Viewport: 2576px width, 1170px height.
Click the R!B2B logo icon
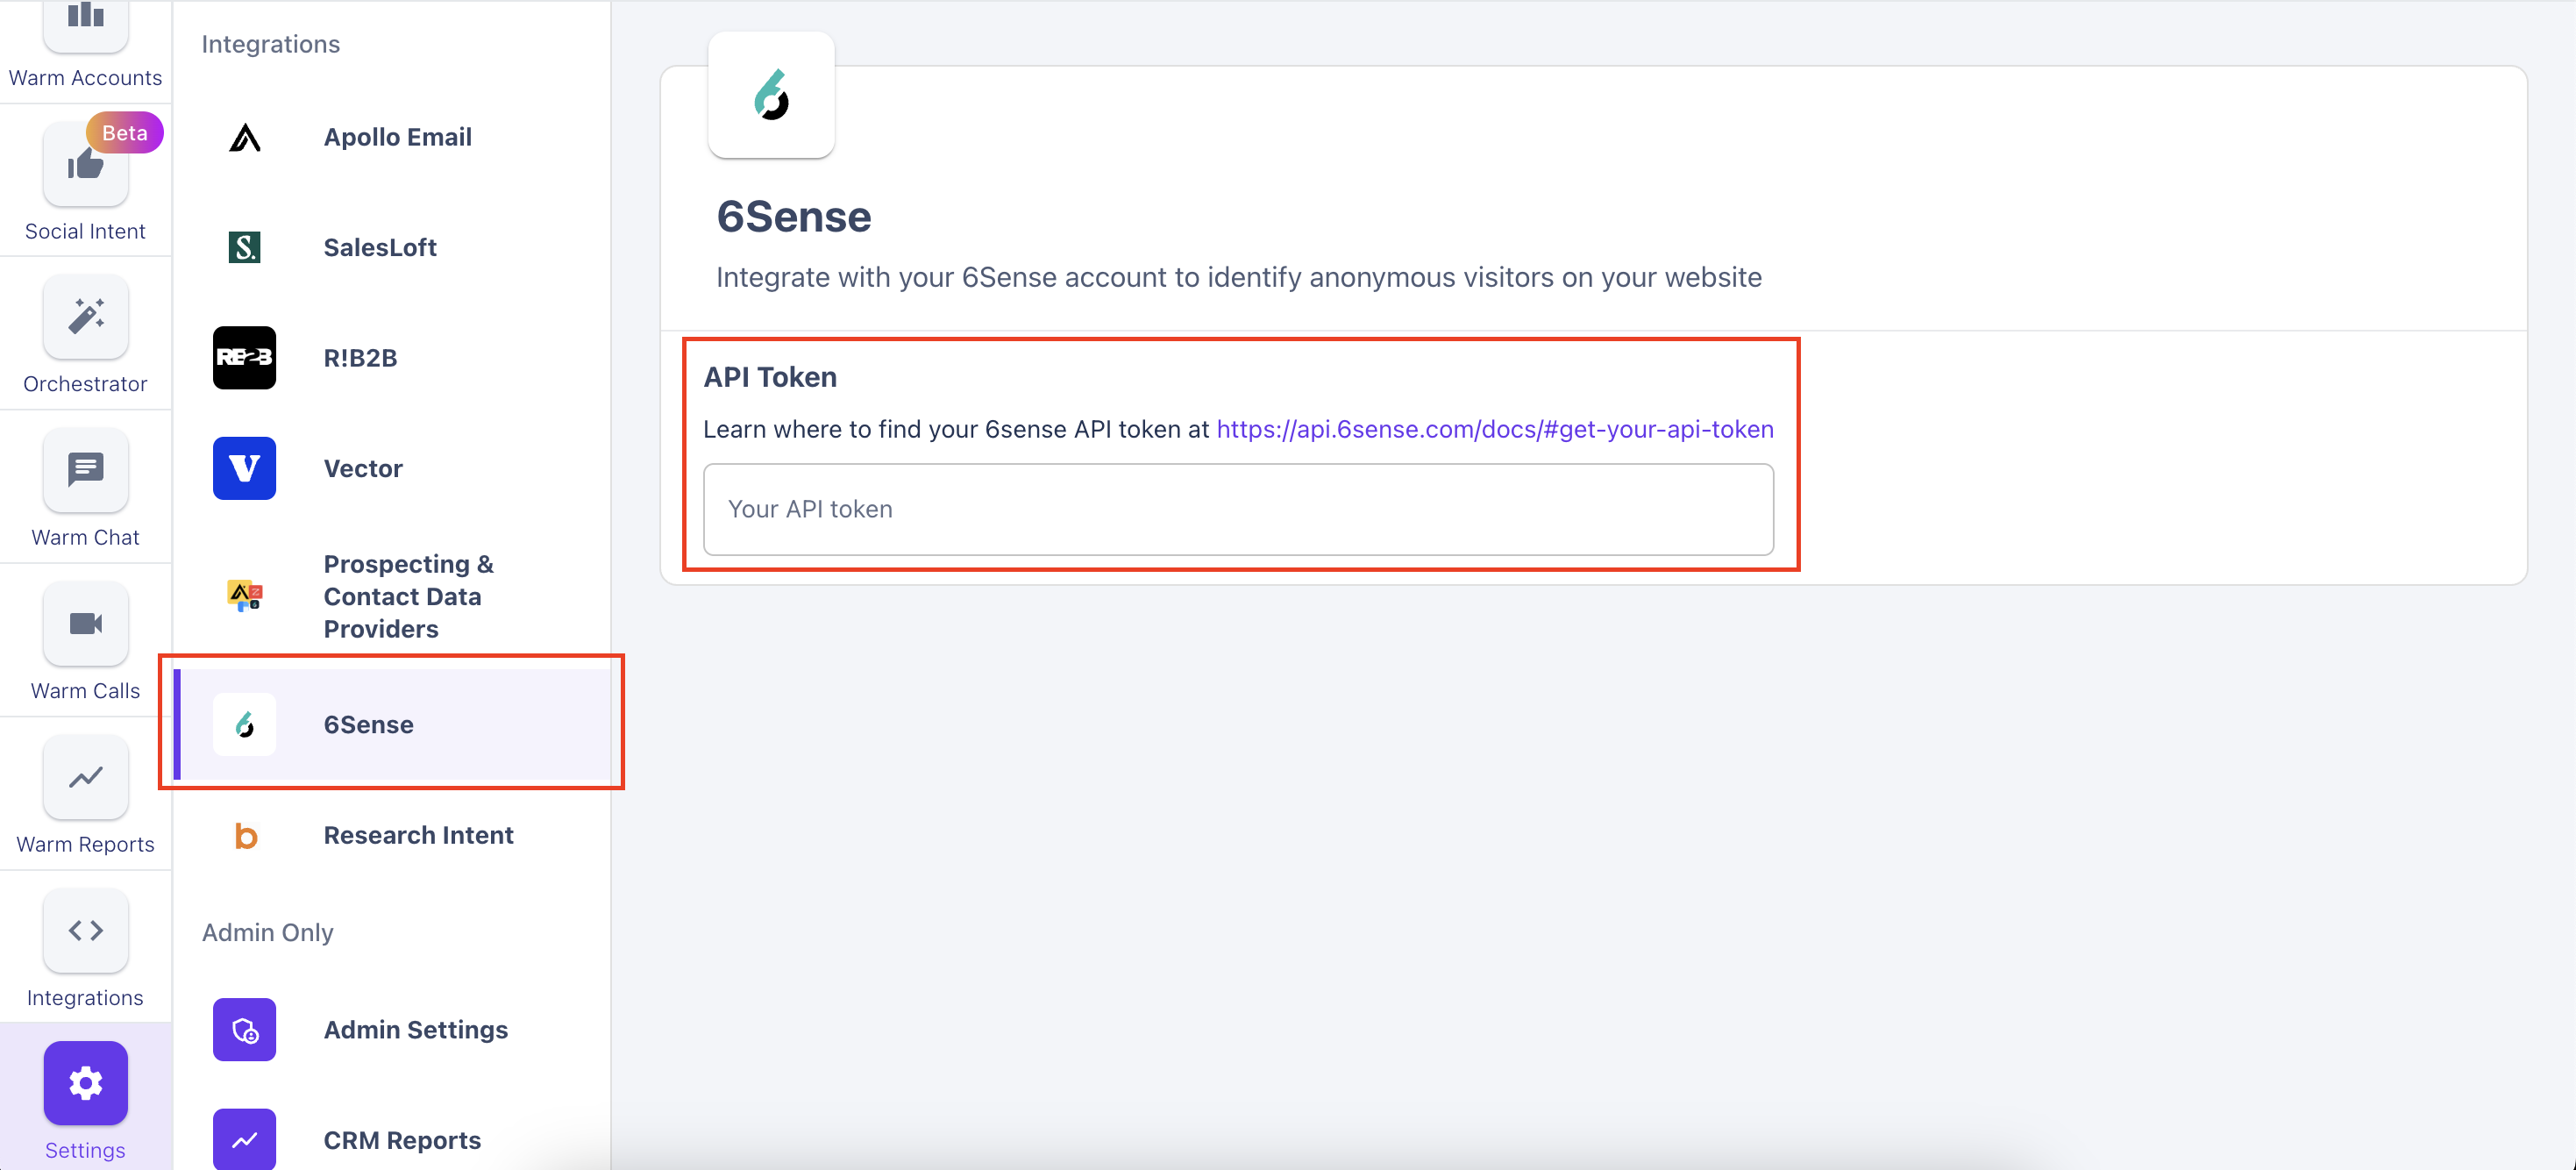pyautogui.click(x=244, y=358)
